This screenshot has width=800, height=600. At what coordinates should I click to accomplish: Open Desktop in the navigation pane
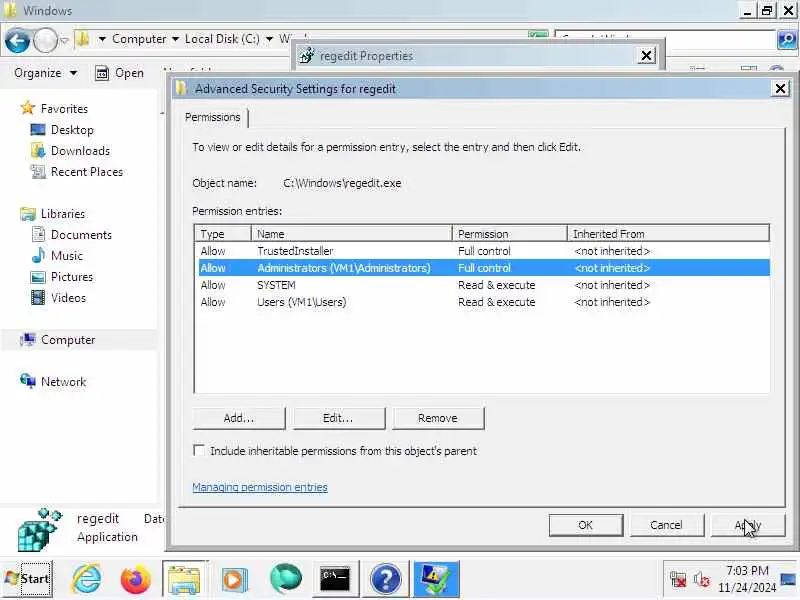coord(62,130)
